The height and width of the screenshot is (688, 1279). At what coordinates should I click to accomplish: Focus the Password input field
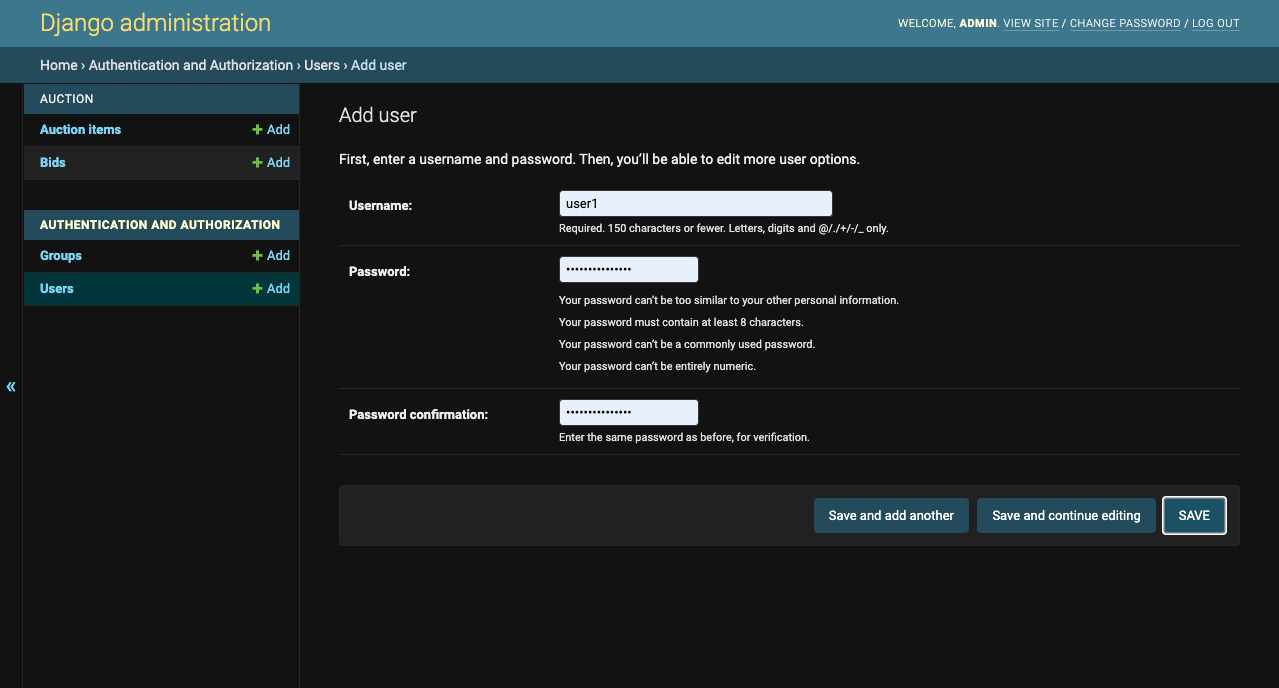628,270
